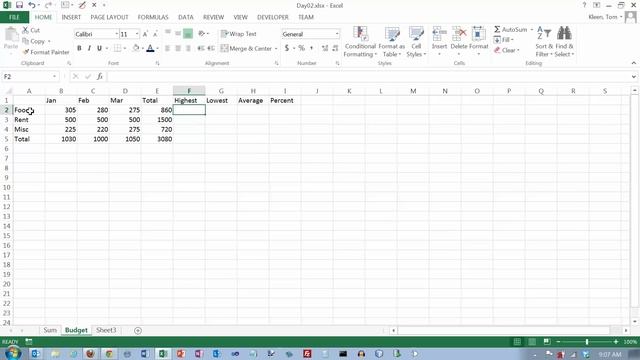Switch to Normal view in status bar
The width and height of the screenshot is (640, 360).
click(517, 342)
